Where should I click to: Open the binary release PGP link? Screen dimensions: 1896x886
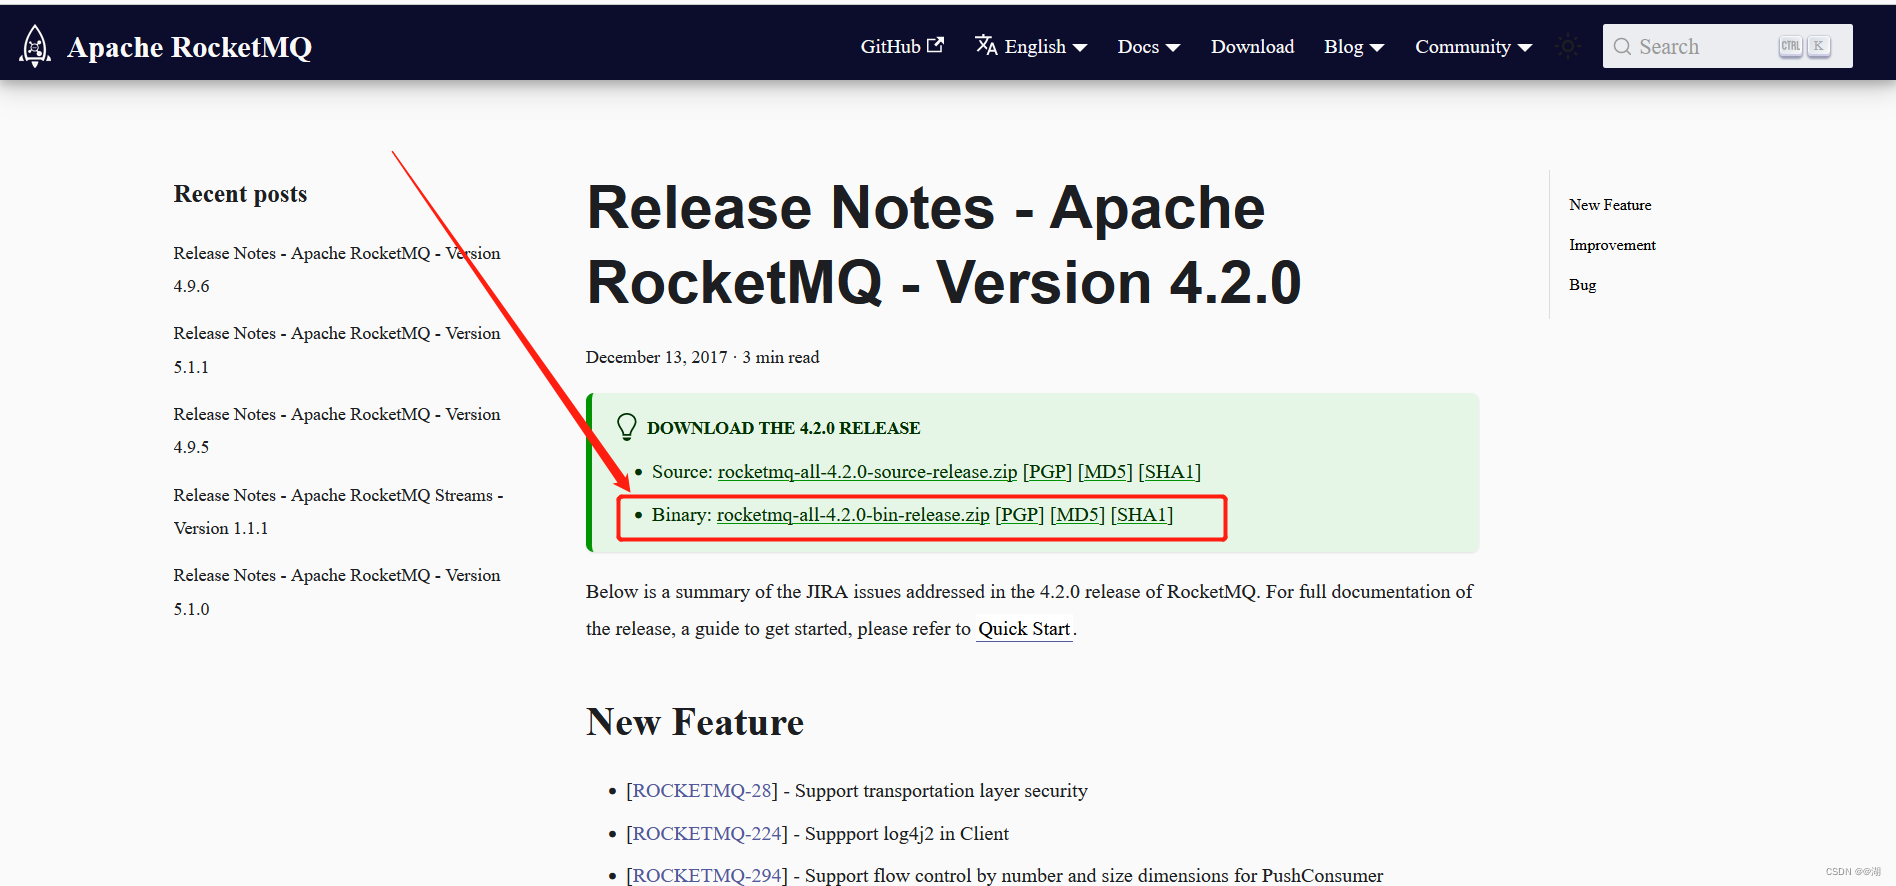1019,515
